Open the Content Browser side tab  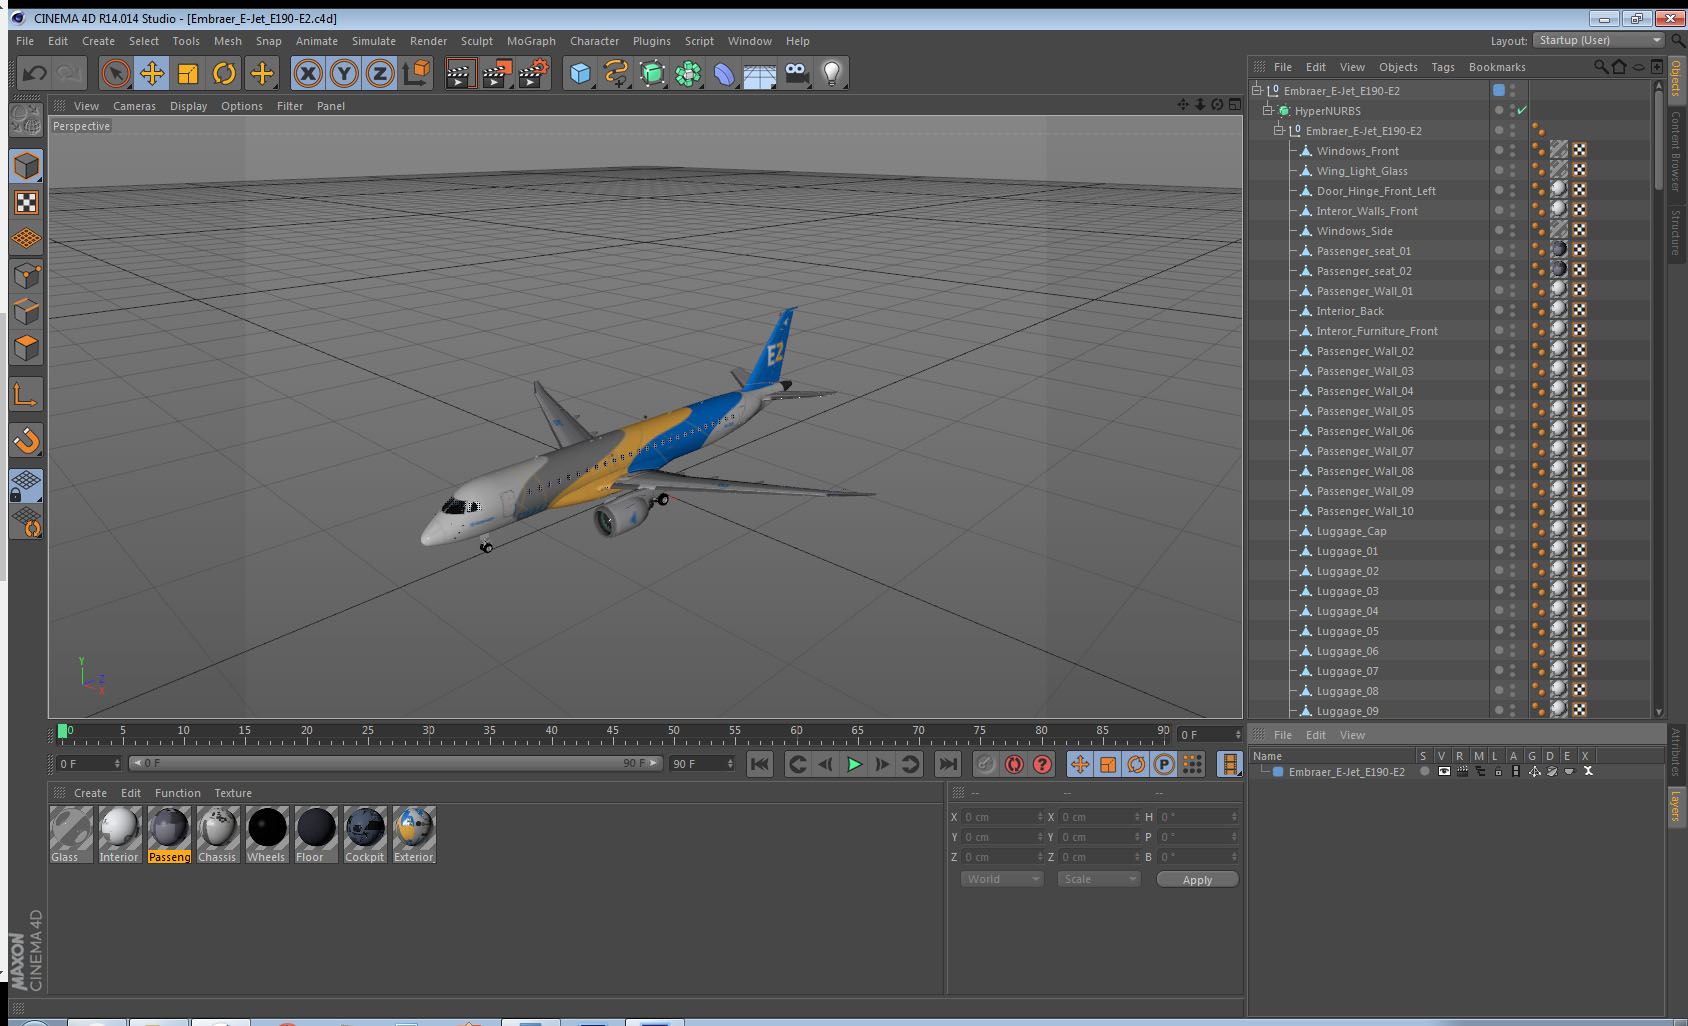1675,151
